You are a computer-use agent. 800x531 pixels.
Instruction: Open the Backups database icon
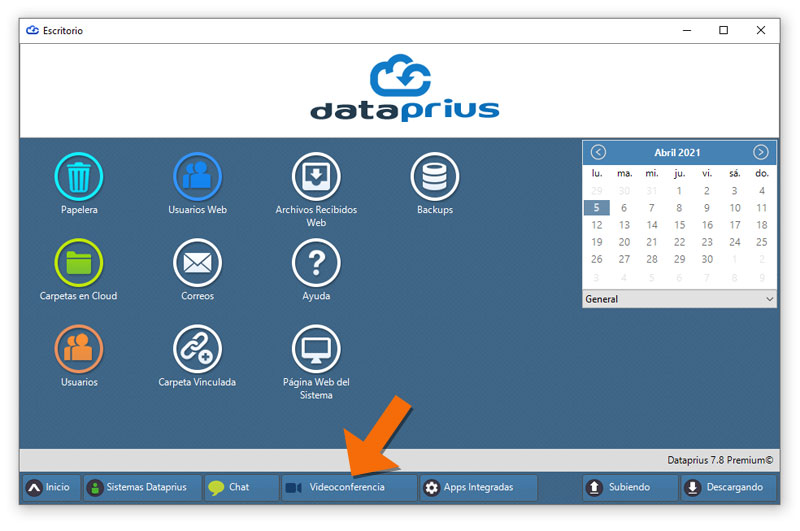pos(435,176)
